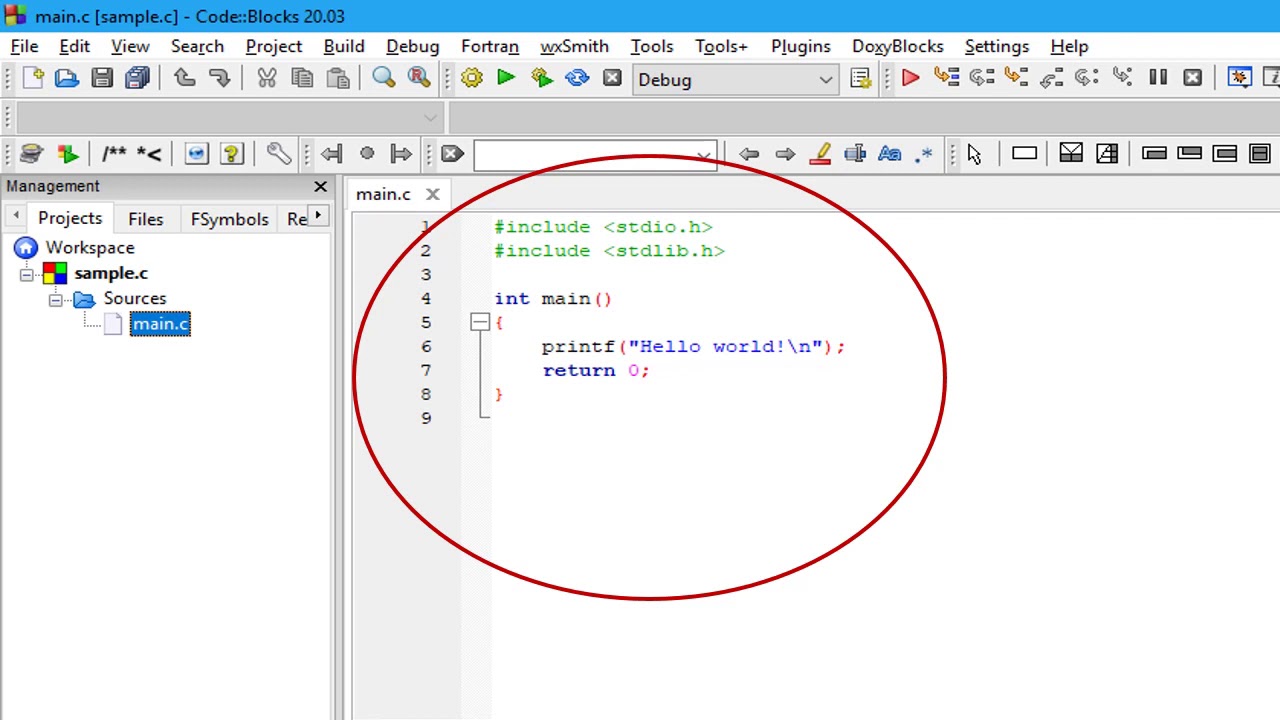Click the Paste clipboard icon
The image size is (1280, 720).
tap(338, 79)
